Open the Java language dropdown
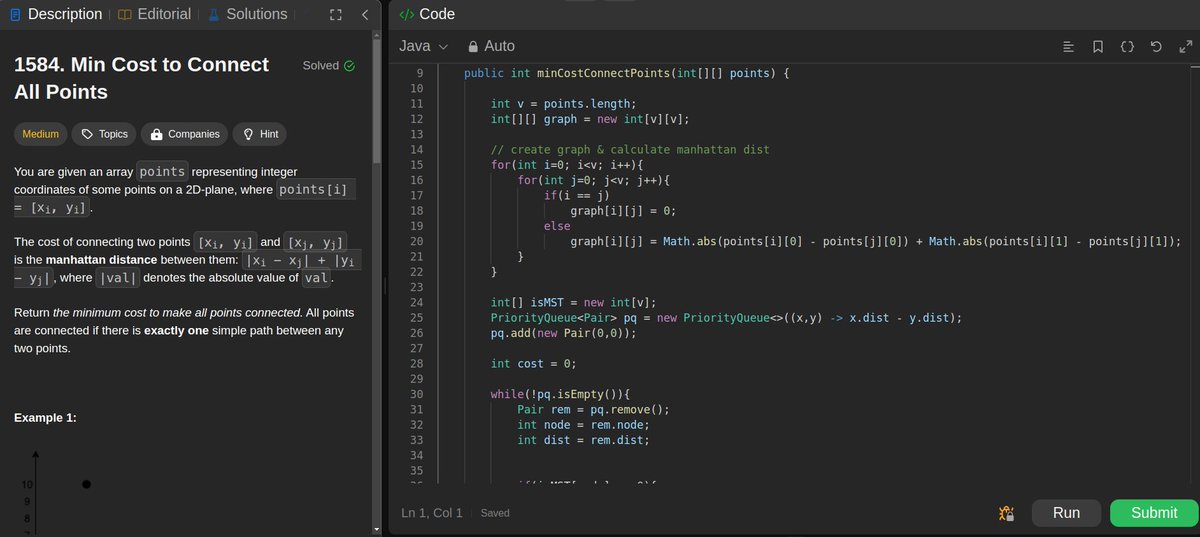 pyautogui.click(x=422, y=46)
